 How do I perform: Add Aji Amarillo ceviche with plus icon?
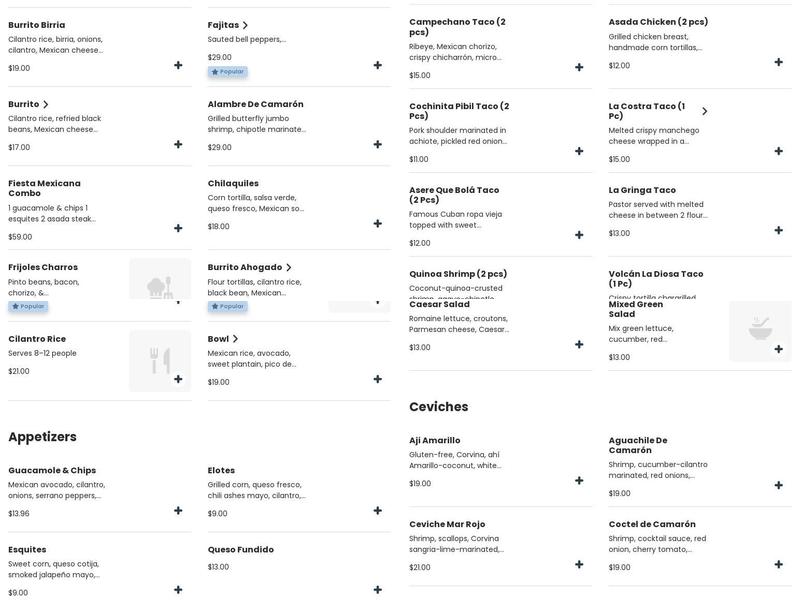[579, 480]
